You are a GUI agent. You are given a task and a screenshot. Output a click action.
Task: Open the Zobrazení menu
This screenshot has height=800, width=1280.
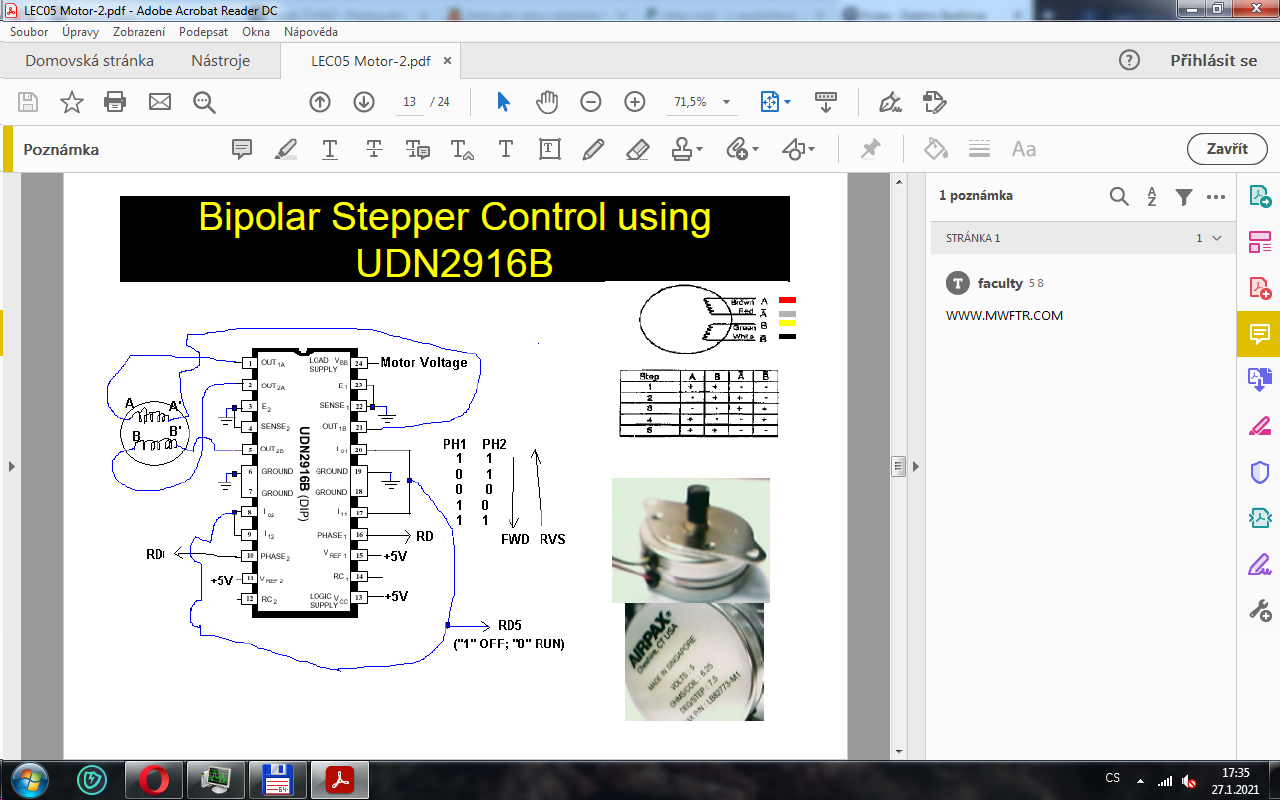139,31
